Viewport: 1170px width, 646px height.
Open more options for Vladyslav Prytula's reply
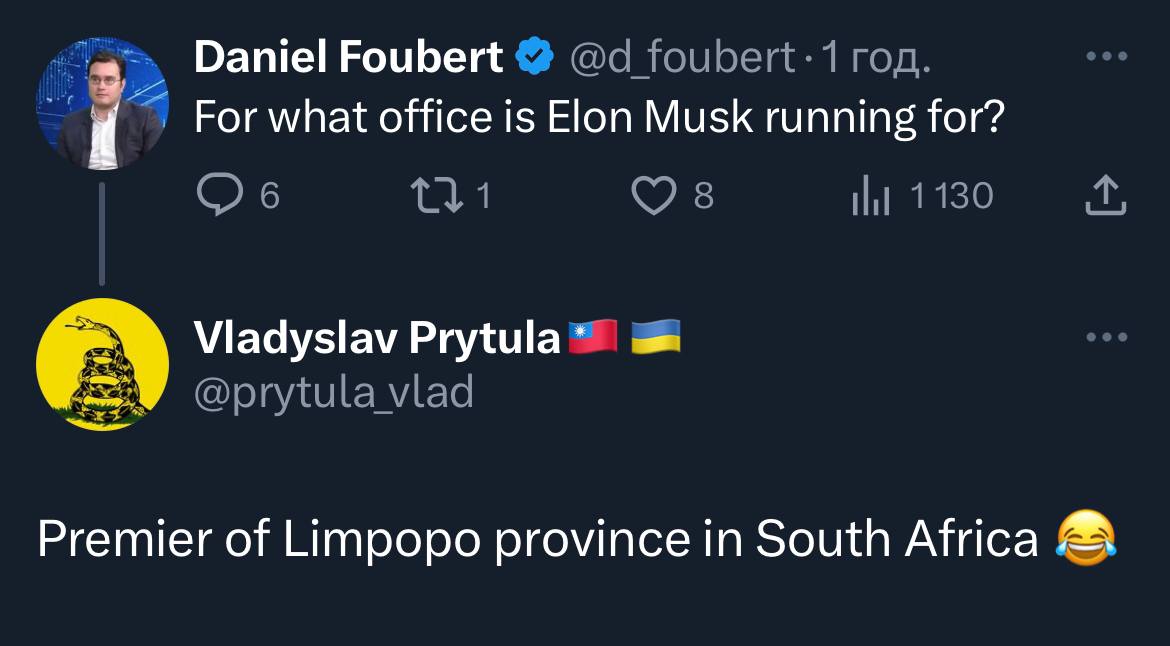click(x=1107, y=338)
